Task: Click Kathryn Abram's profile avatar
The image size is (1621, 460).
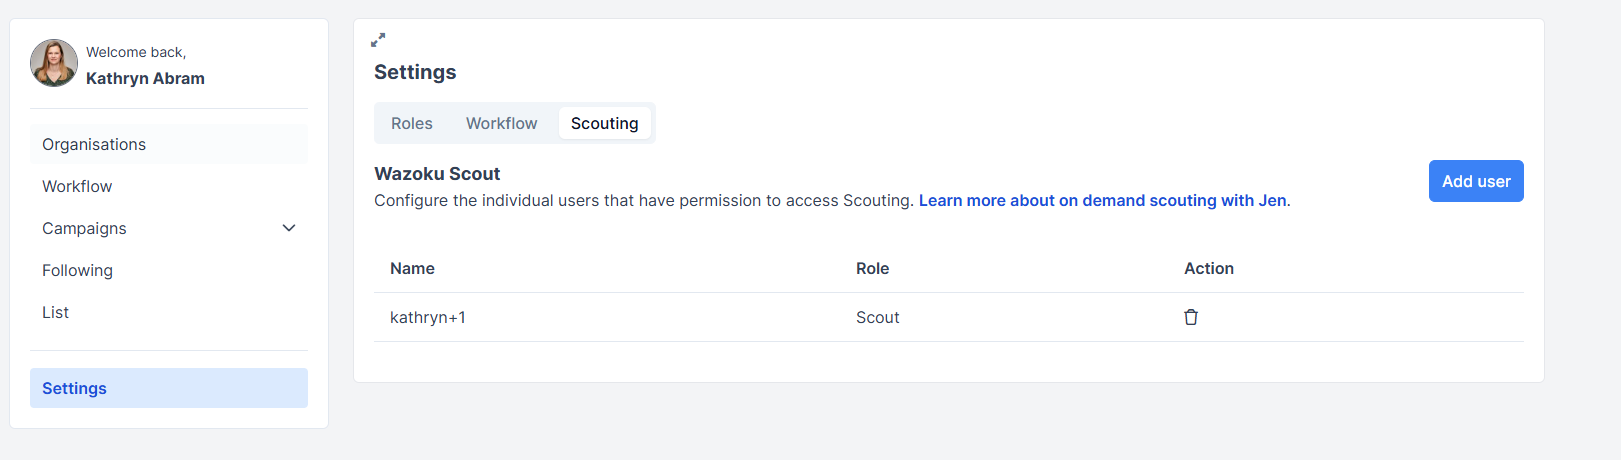Action: 54,63
